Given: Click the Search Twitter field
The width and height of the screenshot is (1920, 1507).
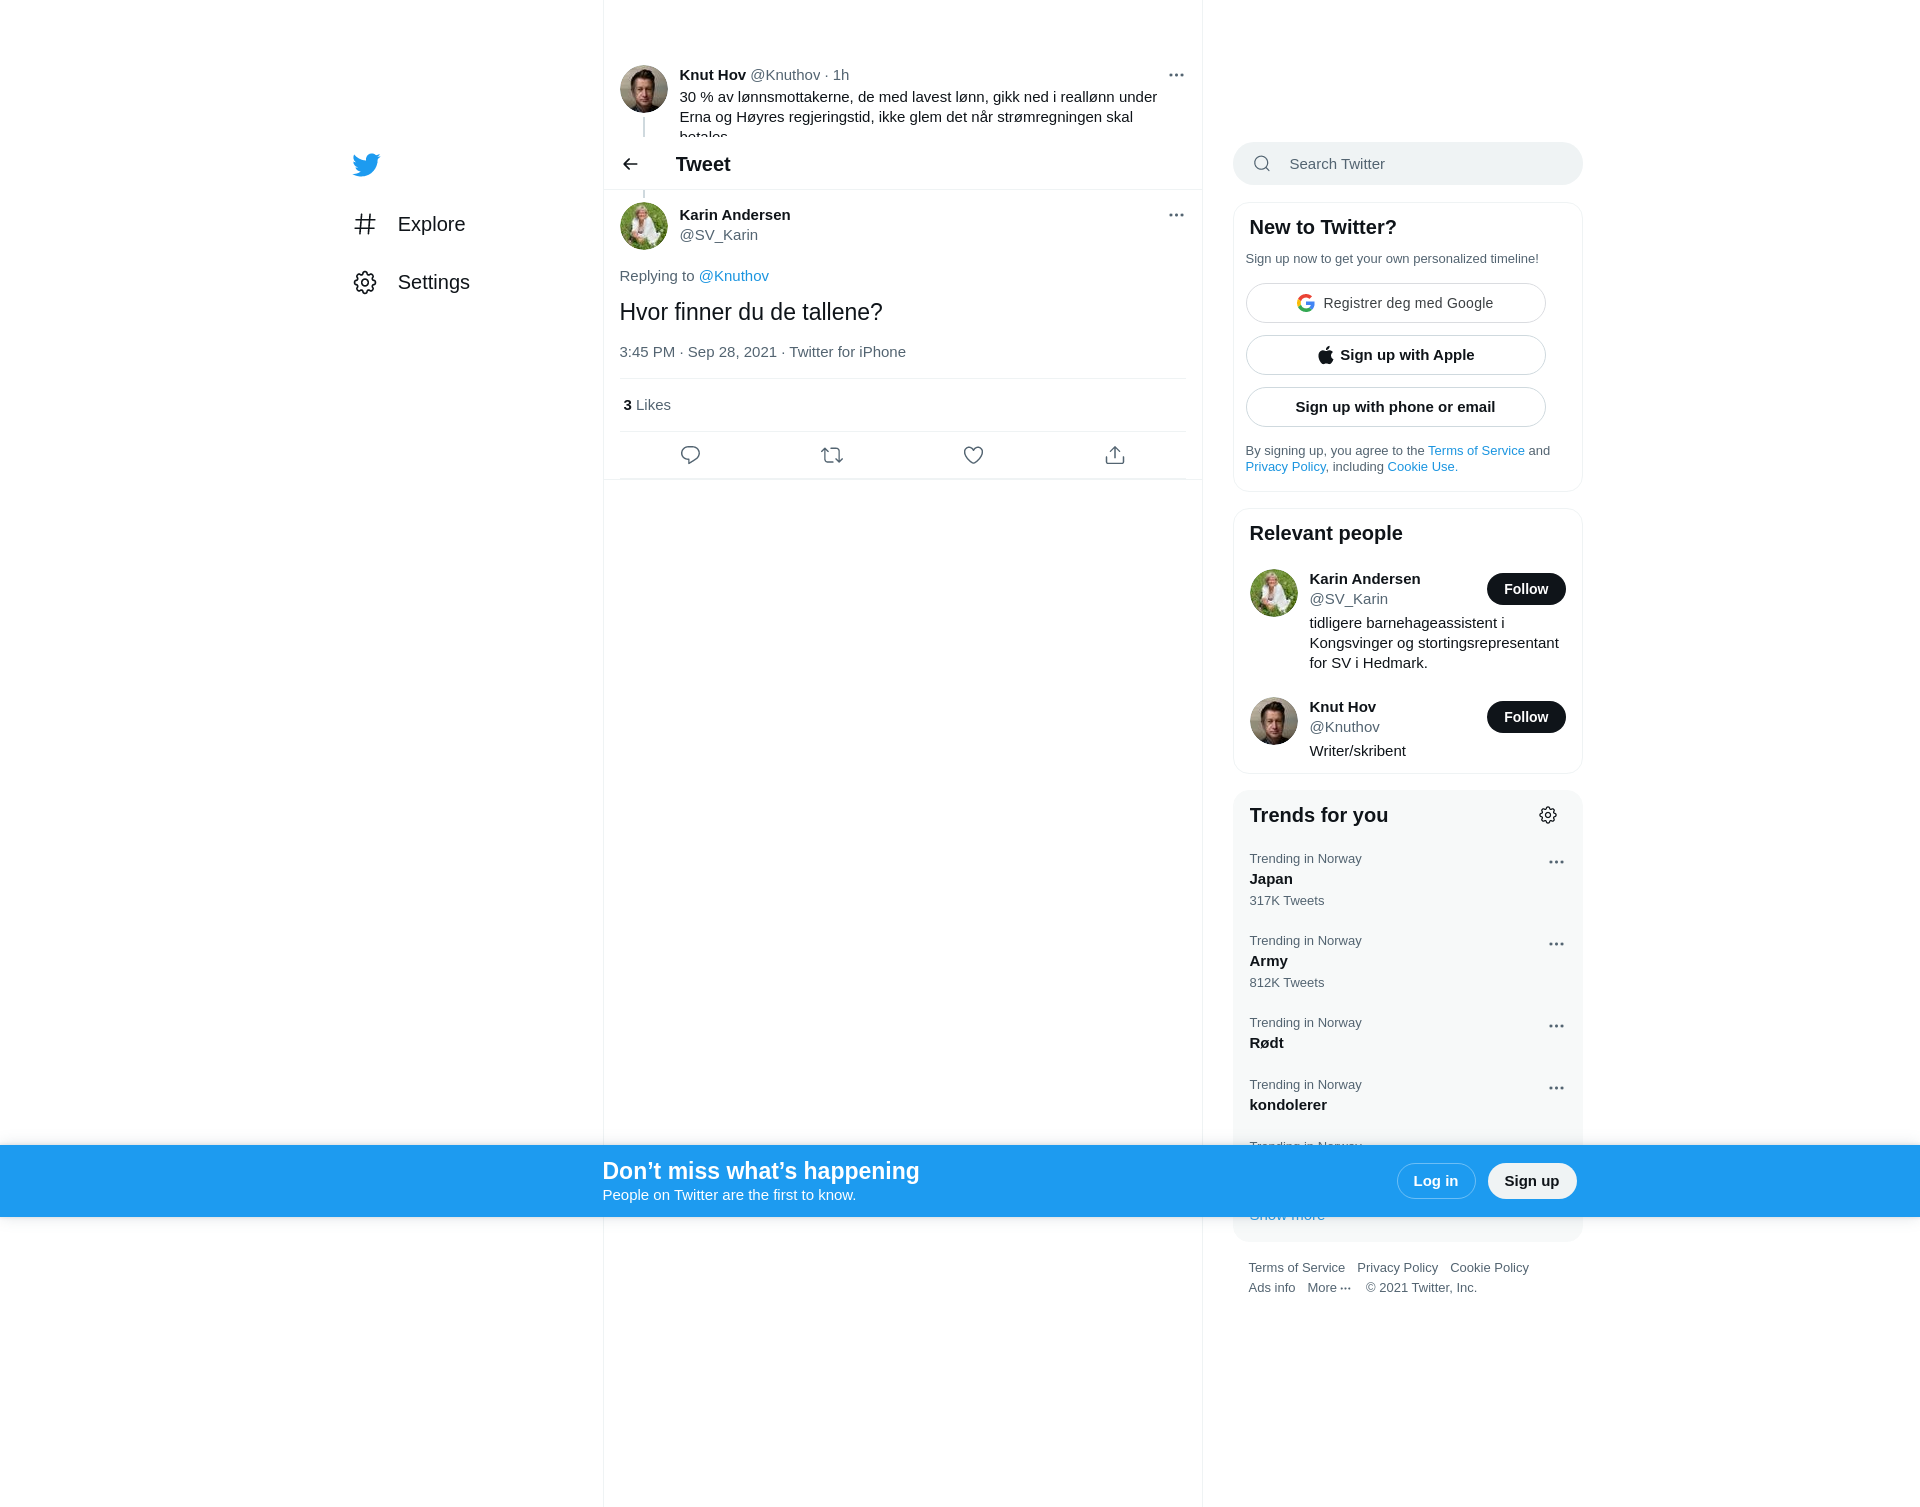Looking at the screenshot, I should 1407,164.
